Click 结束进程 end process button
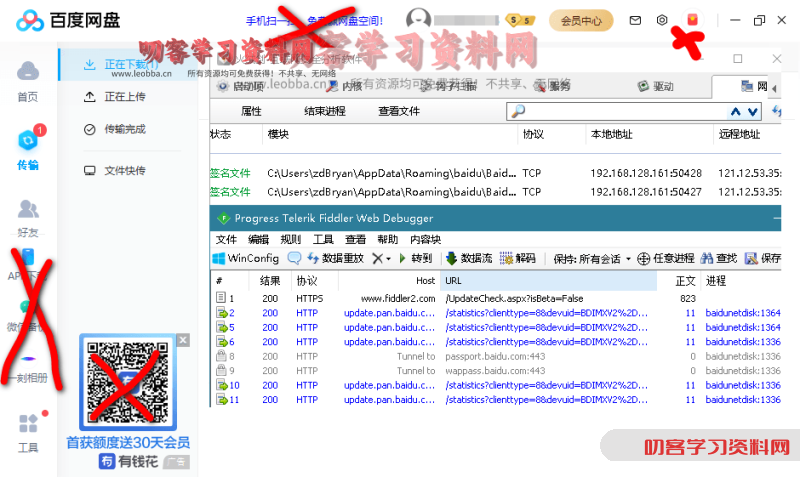Image resolution: width=800 pixels, height=477 pixels. 324,111
